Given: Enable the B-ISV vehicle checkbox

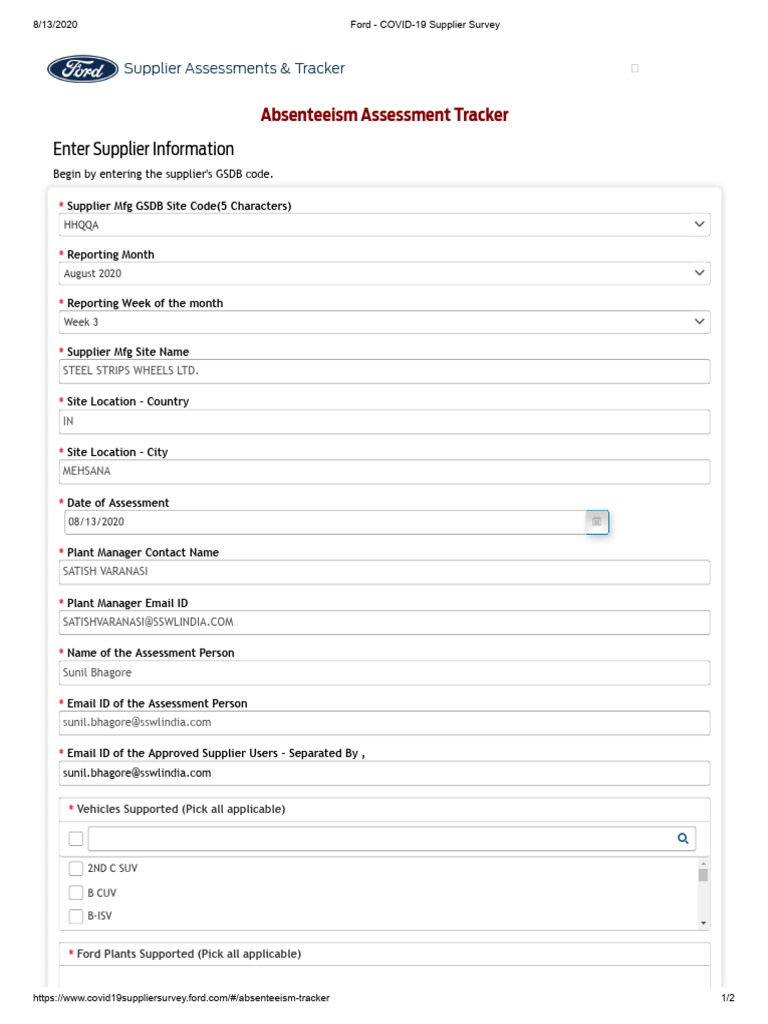Looking at the screenshot, I should point(76,916).
